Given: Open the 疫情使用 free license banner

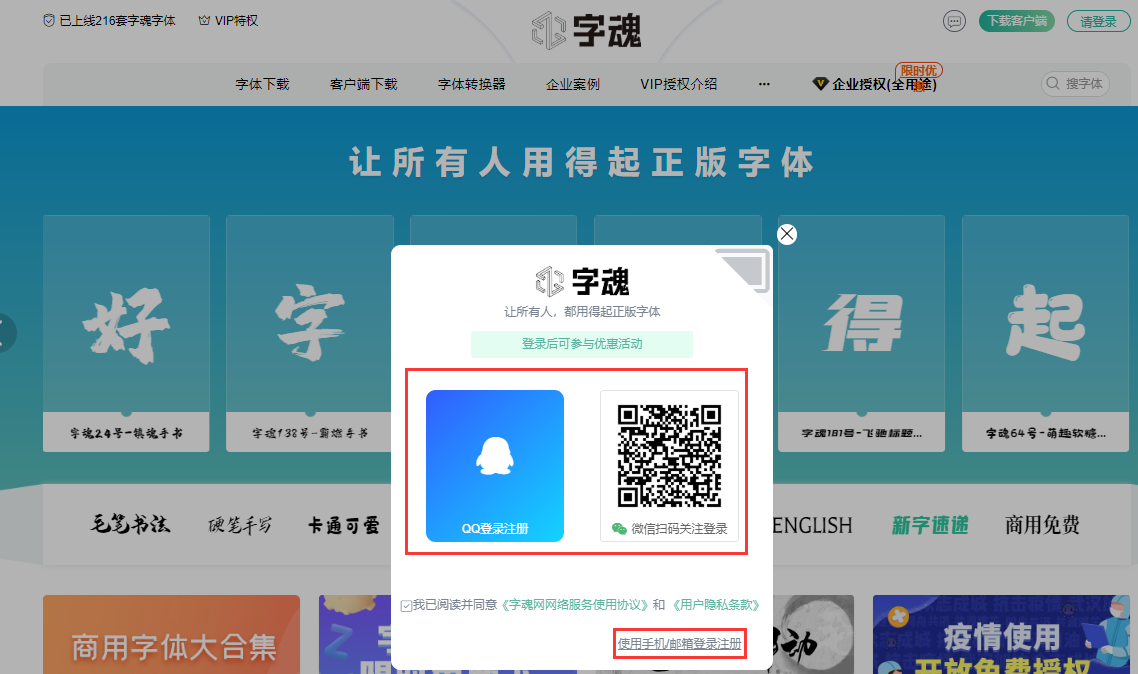Looking at the screenshot, I should [1002, 635].
